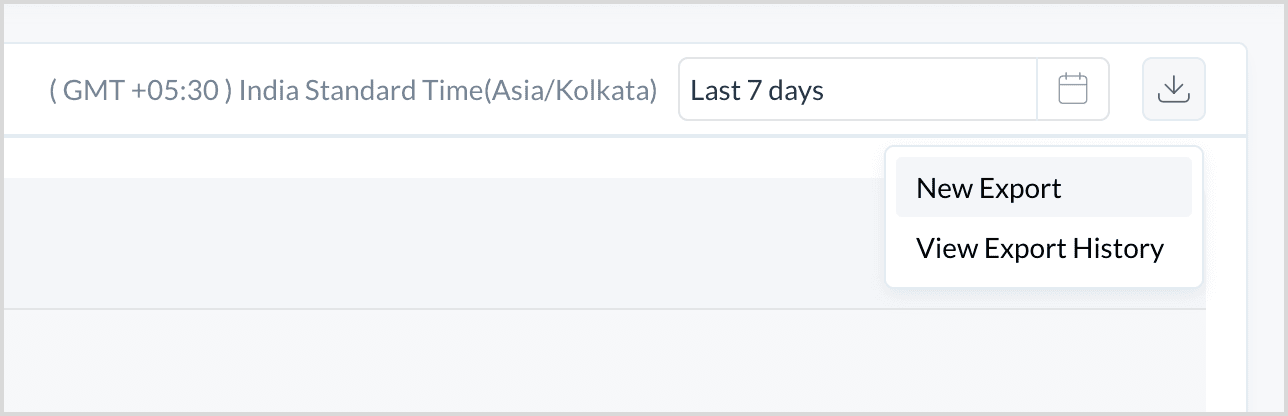Click the export download icon button

[1173, 90]
